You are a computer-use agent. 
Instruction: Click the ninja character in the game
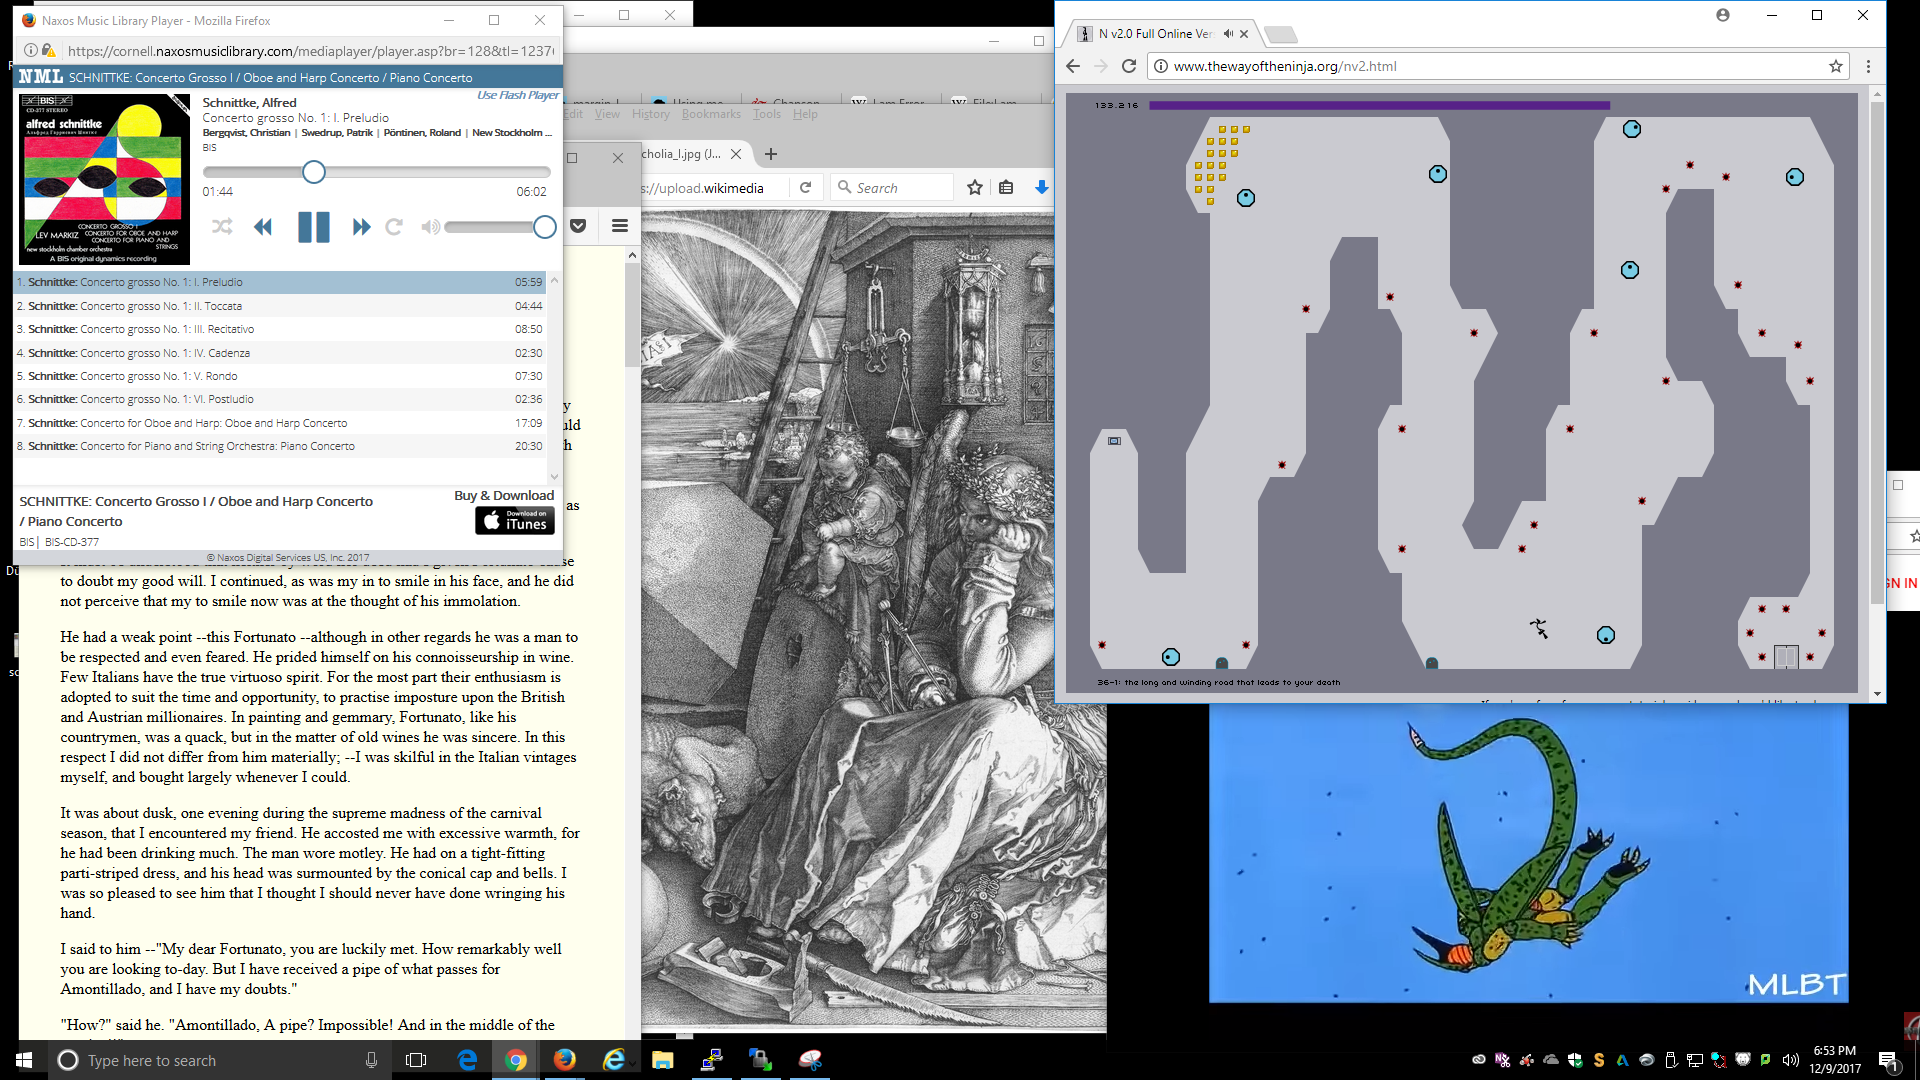click(x=1539, y=628)
